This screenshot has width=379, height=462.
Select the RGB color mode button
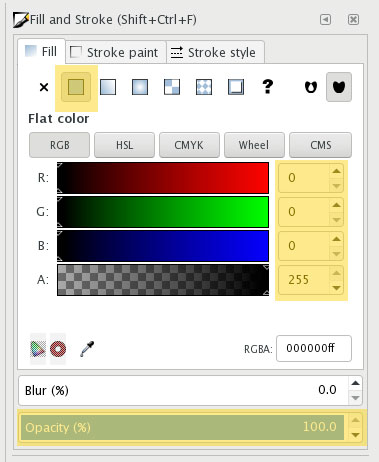pyautogui.click(x=60, y=145)
